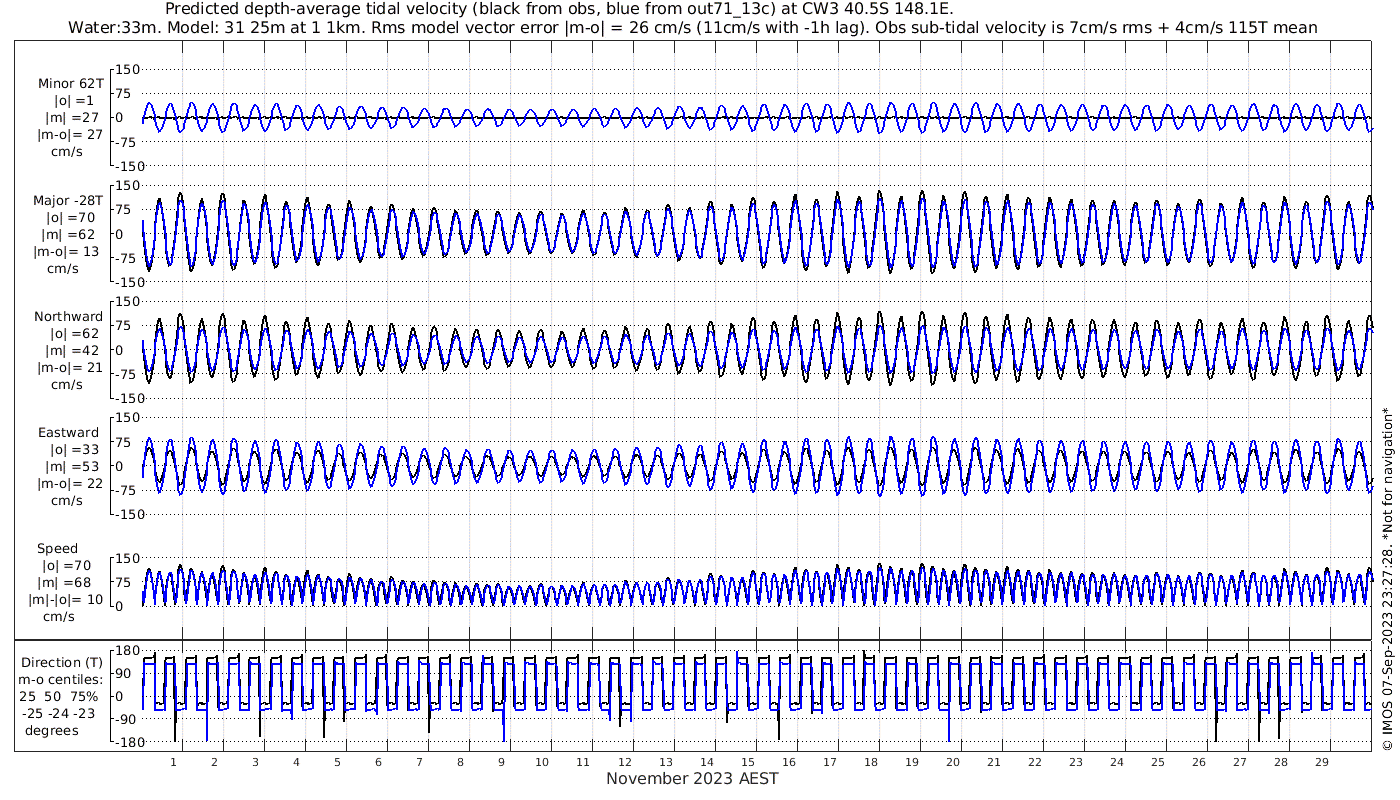Image resolution: width=1400 pixels, height=800 pixels.
Task: Click '|m| =62' under Major -28T
Action: point(69,234)
